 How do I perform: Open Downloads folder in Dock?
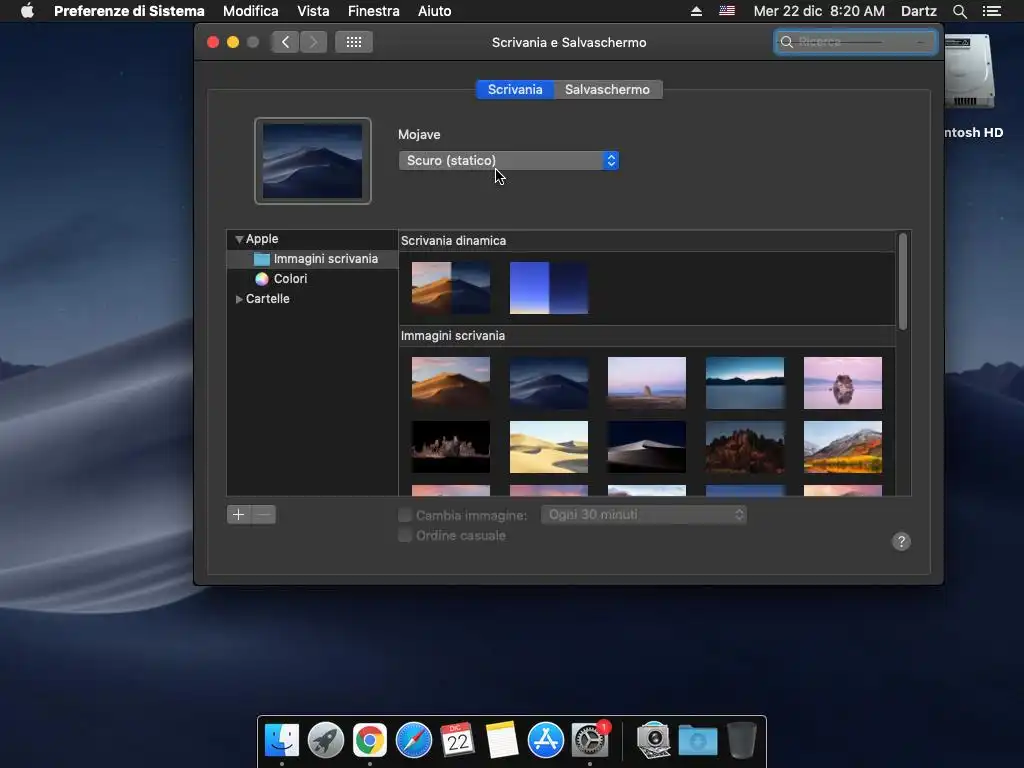[697, 741]
